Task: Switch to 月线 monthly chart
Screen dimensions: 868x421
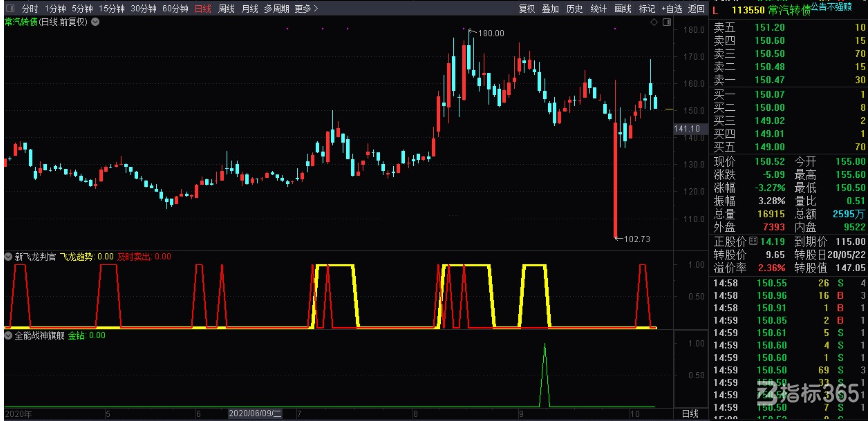Action: [x=250, y=8]
